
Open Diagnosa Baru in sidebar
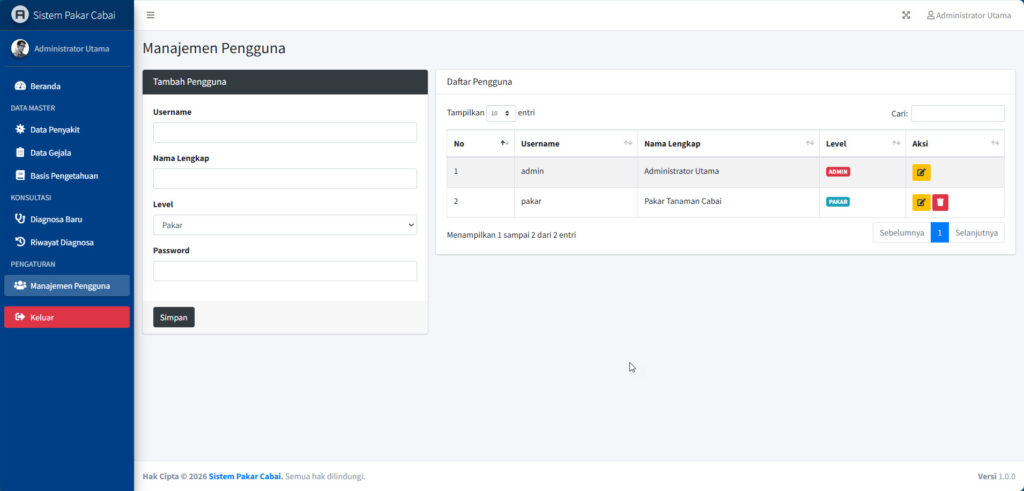coord(56,219)
